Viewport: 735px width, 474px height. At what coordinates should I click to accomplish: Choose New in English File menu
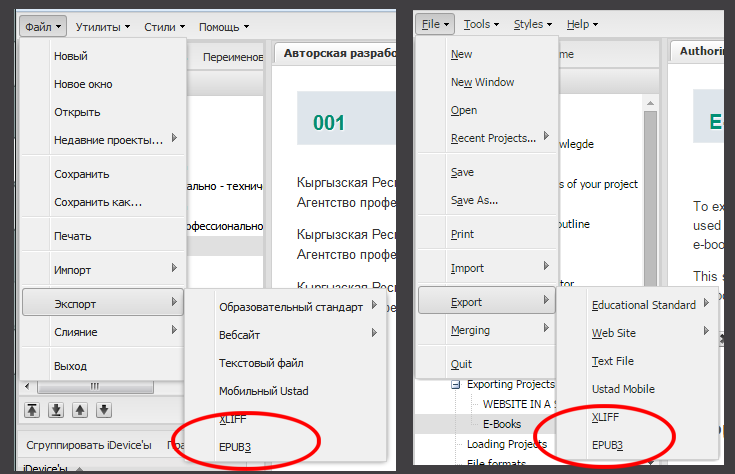coord(487,54)
